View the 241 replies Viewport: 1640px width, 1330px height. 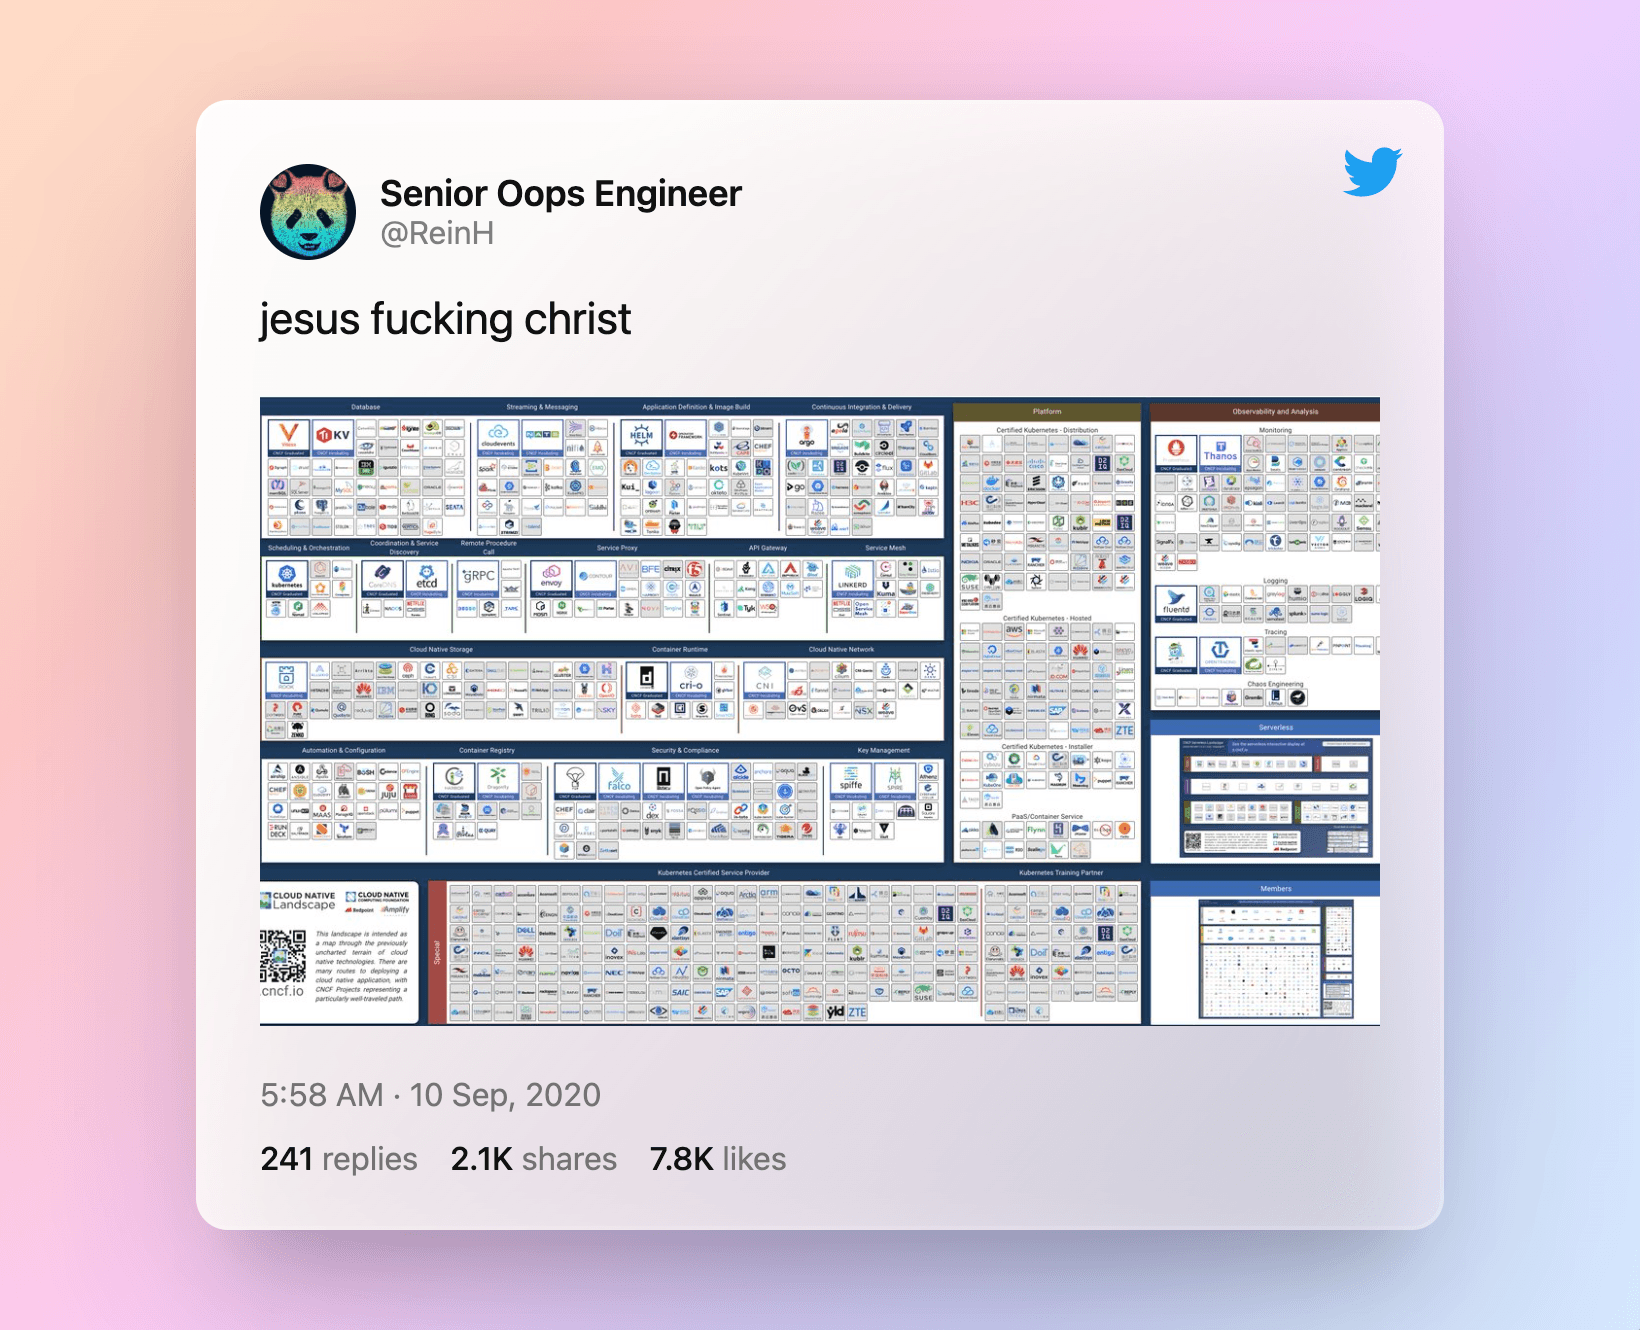339,1159
